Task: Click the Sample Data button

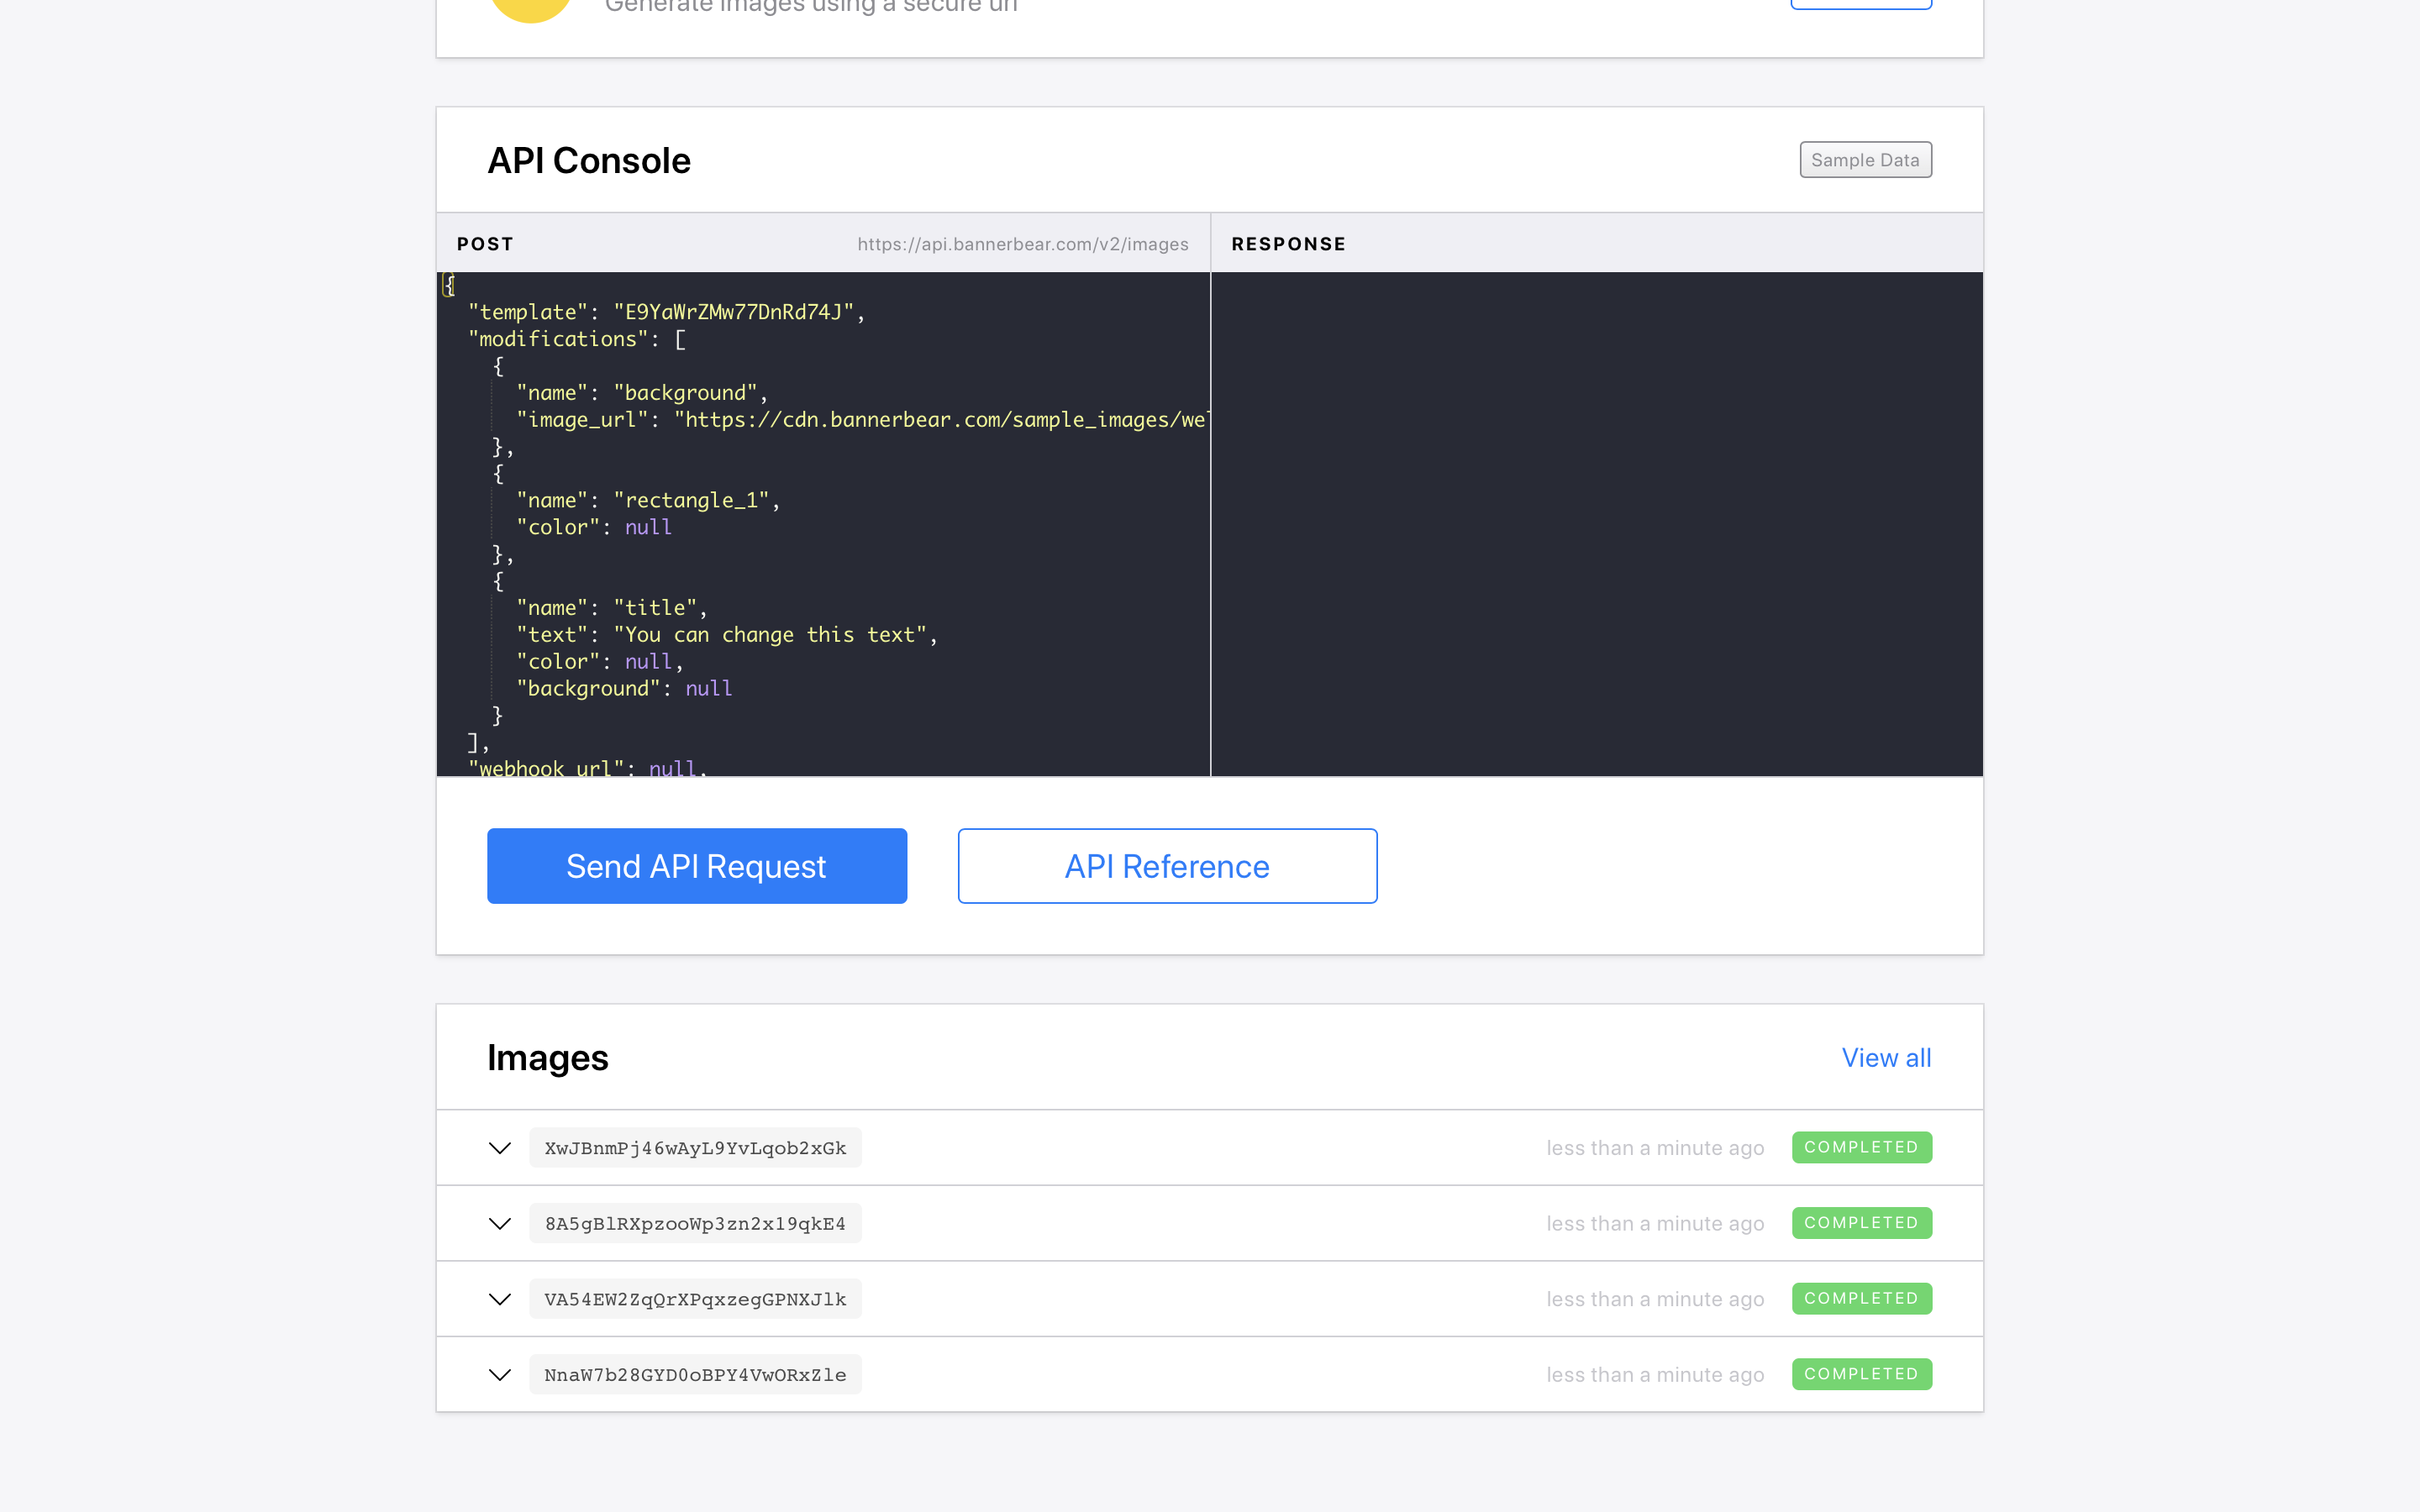Action: [x=1865, y=160]
